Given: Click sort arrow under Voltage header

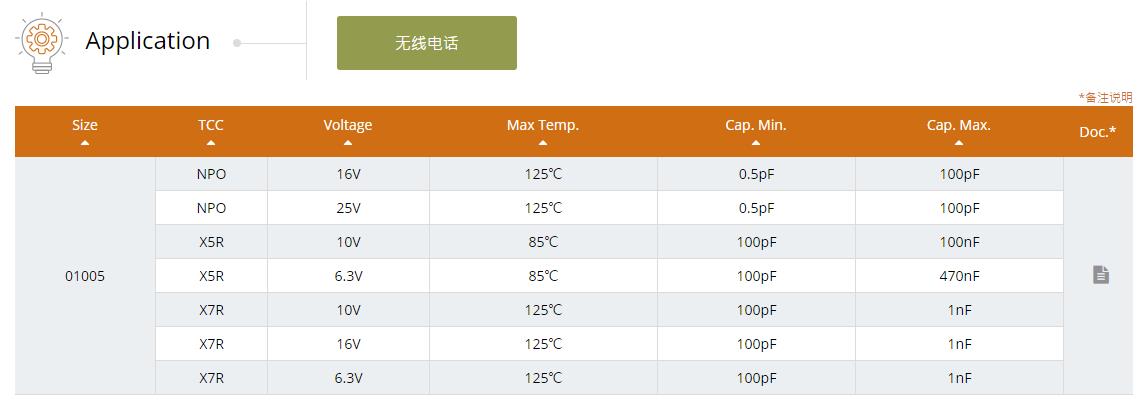Looking at the screenshot, I should 347,143.
